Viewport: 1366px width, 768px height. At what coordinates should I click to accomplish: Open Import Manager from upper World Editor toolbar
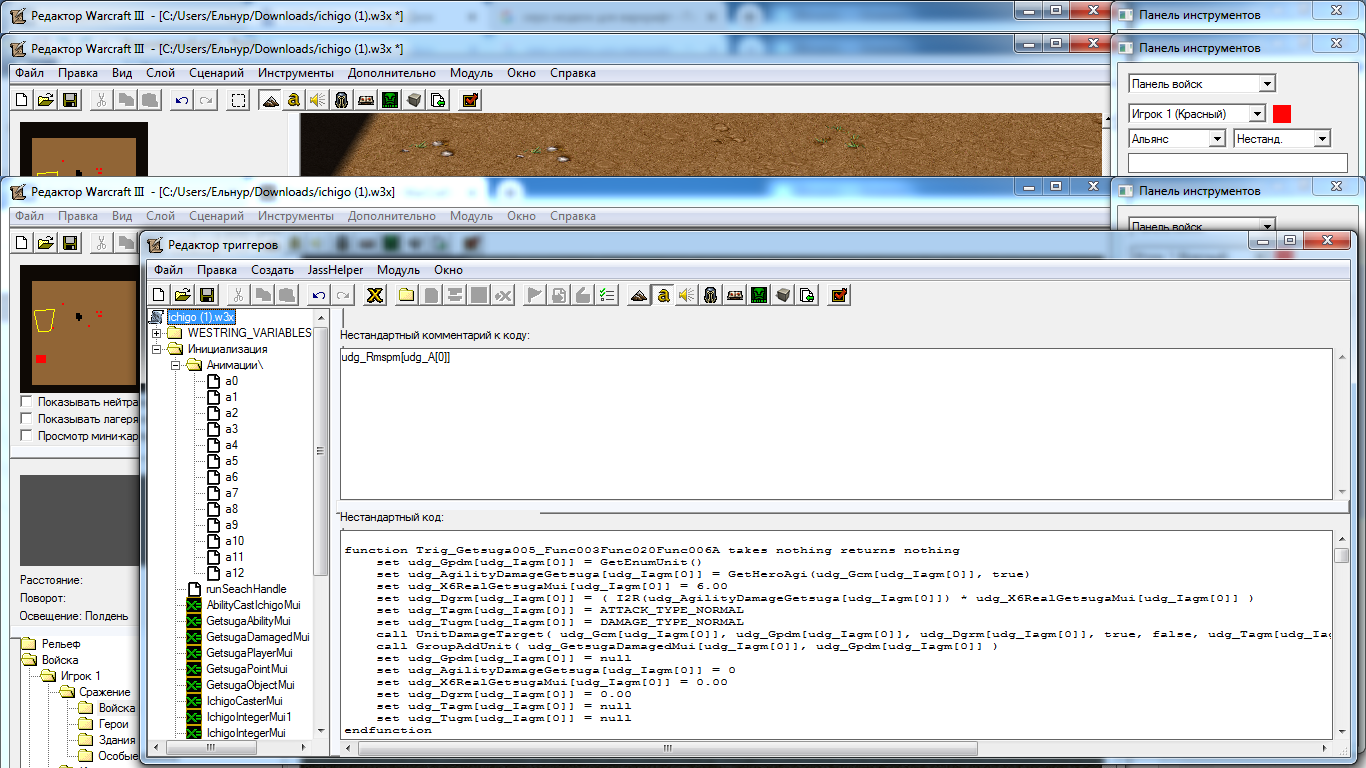click(438, 100)
